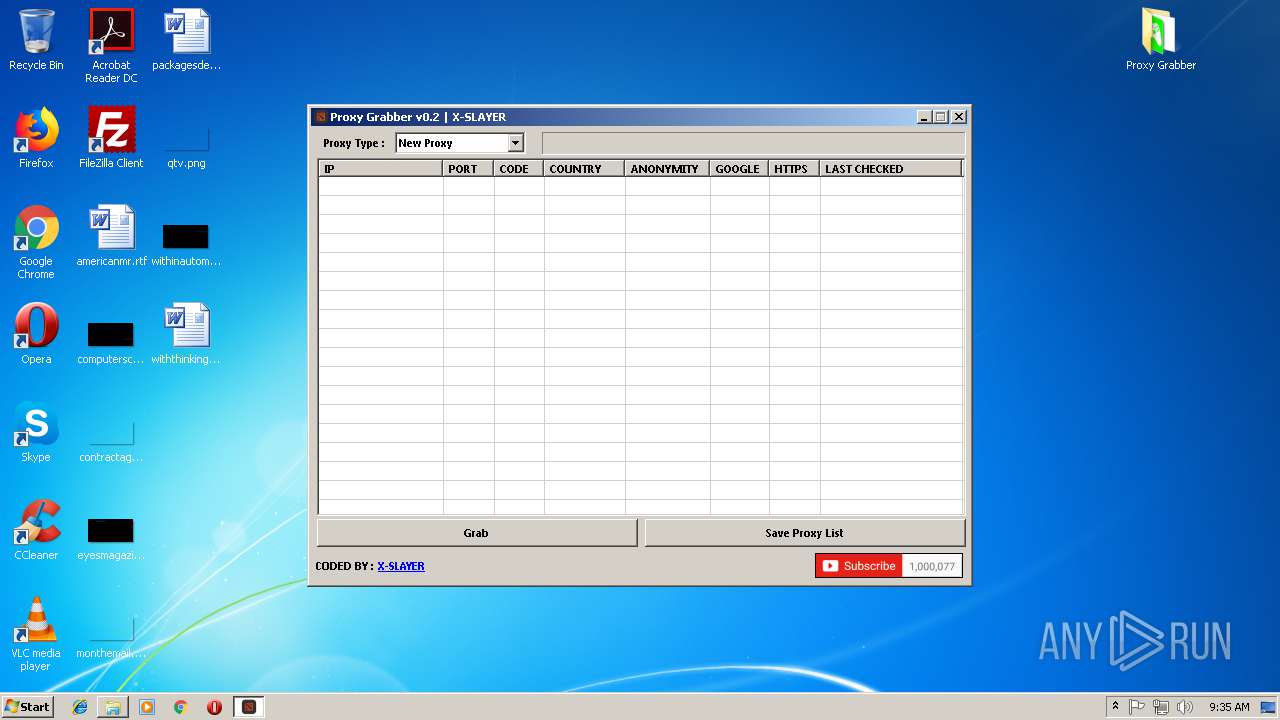This screenshot has width=1280, height=720.
Task: Click Save Proxy List button
Action: point(804,533)
